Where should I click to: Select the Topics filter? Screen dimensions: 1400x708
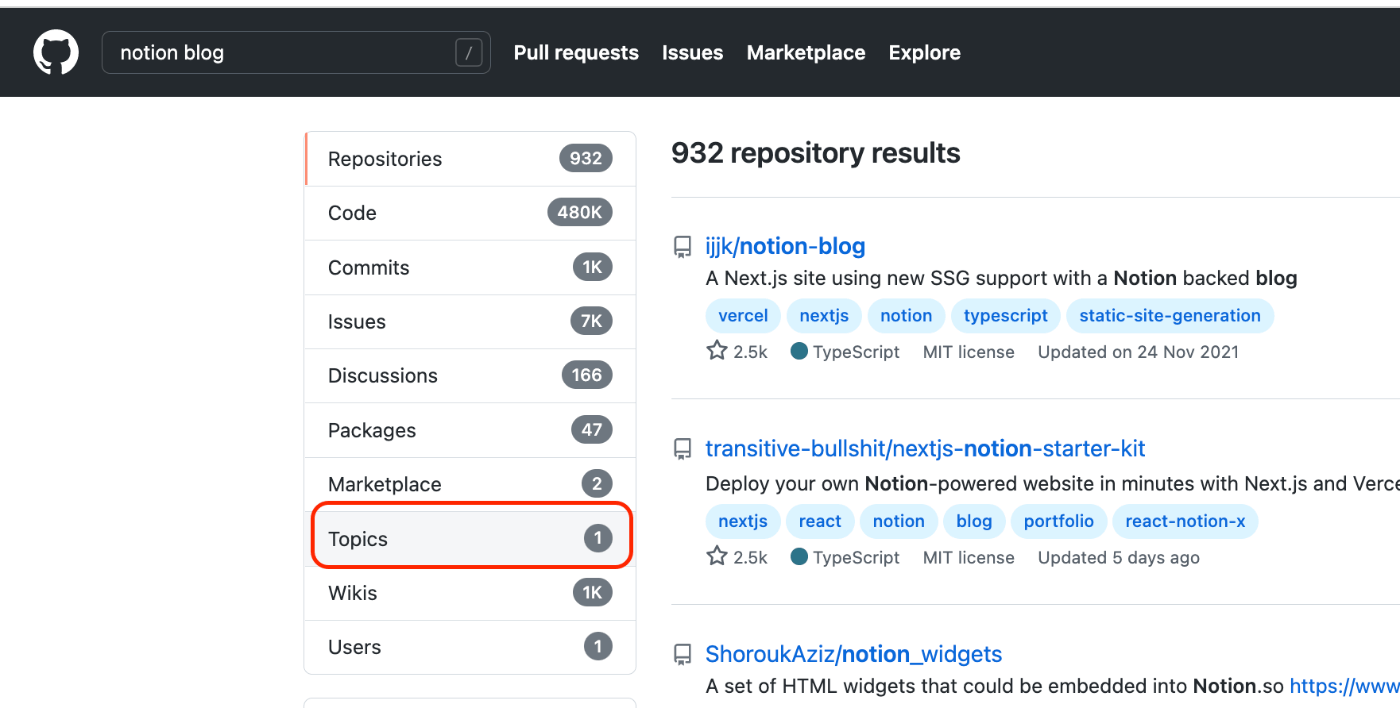[x=470, y=538]
